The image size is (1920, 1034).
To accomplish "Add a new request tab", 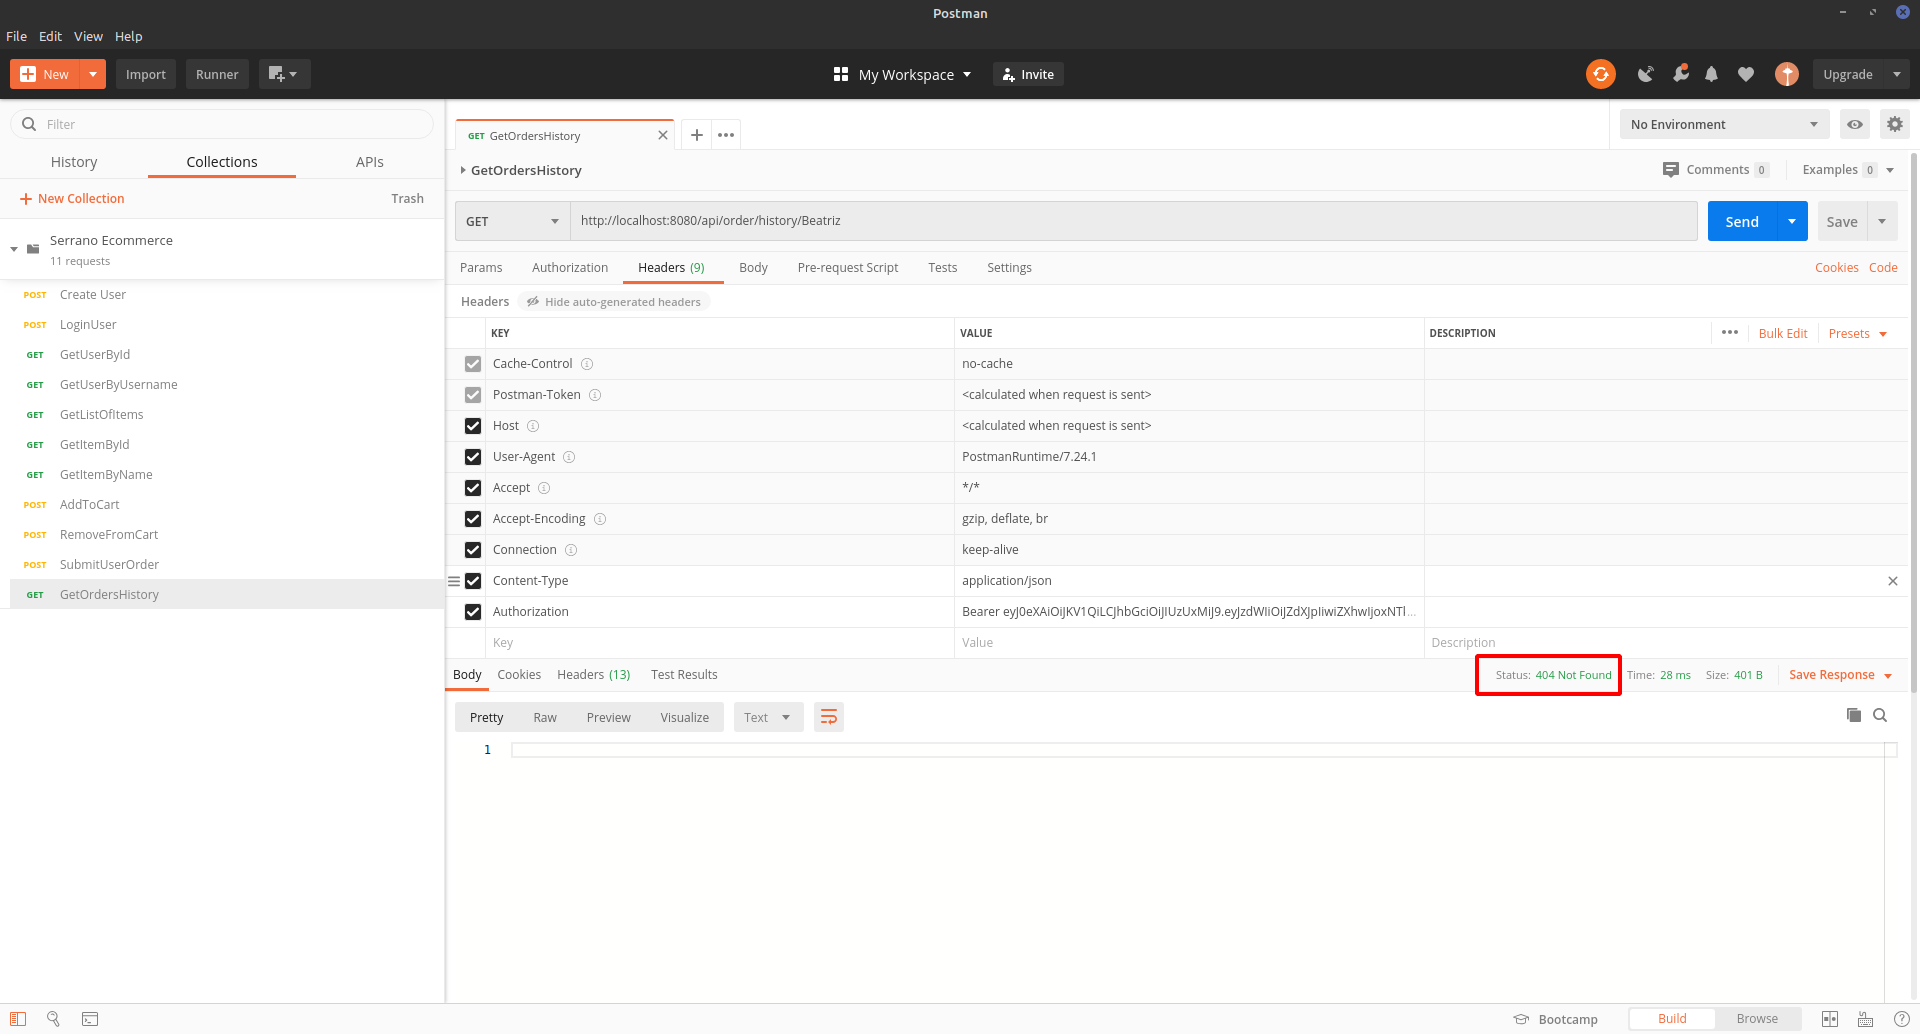I will click(x=697, y=135).
